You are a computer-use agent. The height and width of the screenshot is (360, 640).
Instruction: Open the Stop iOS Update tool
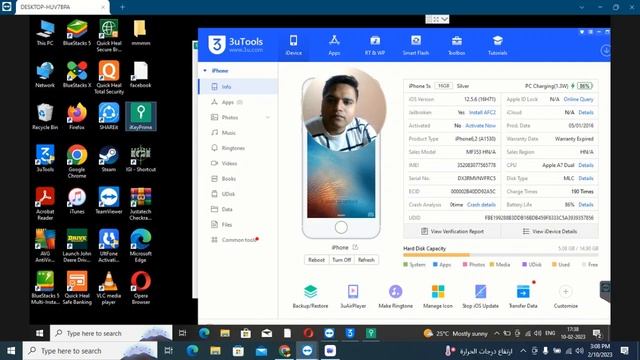(480, 296)
